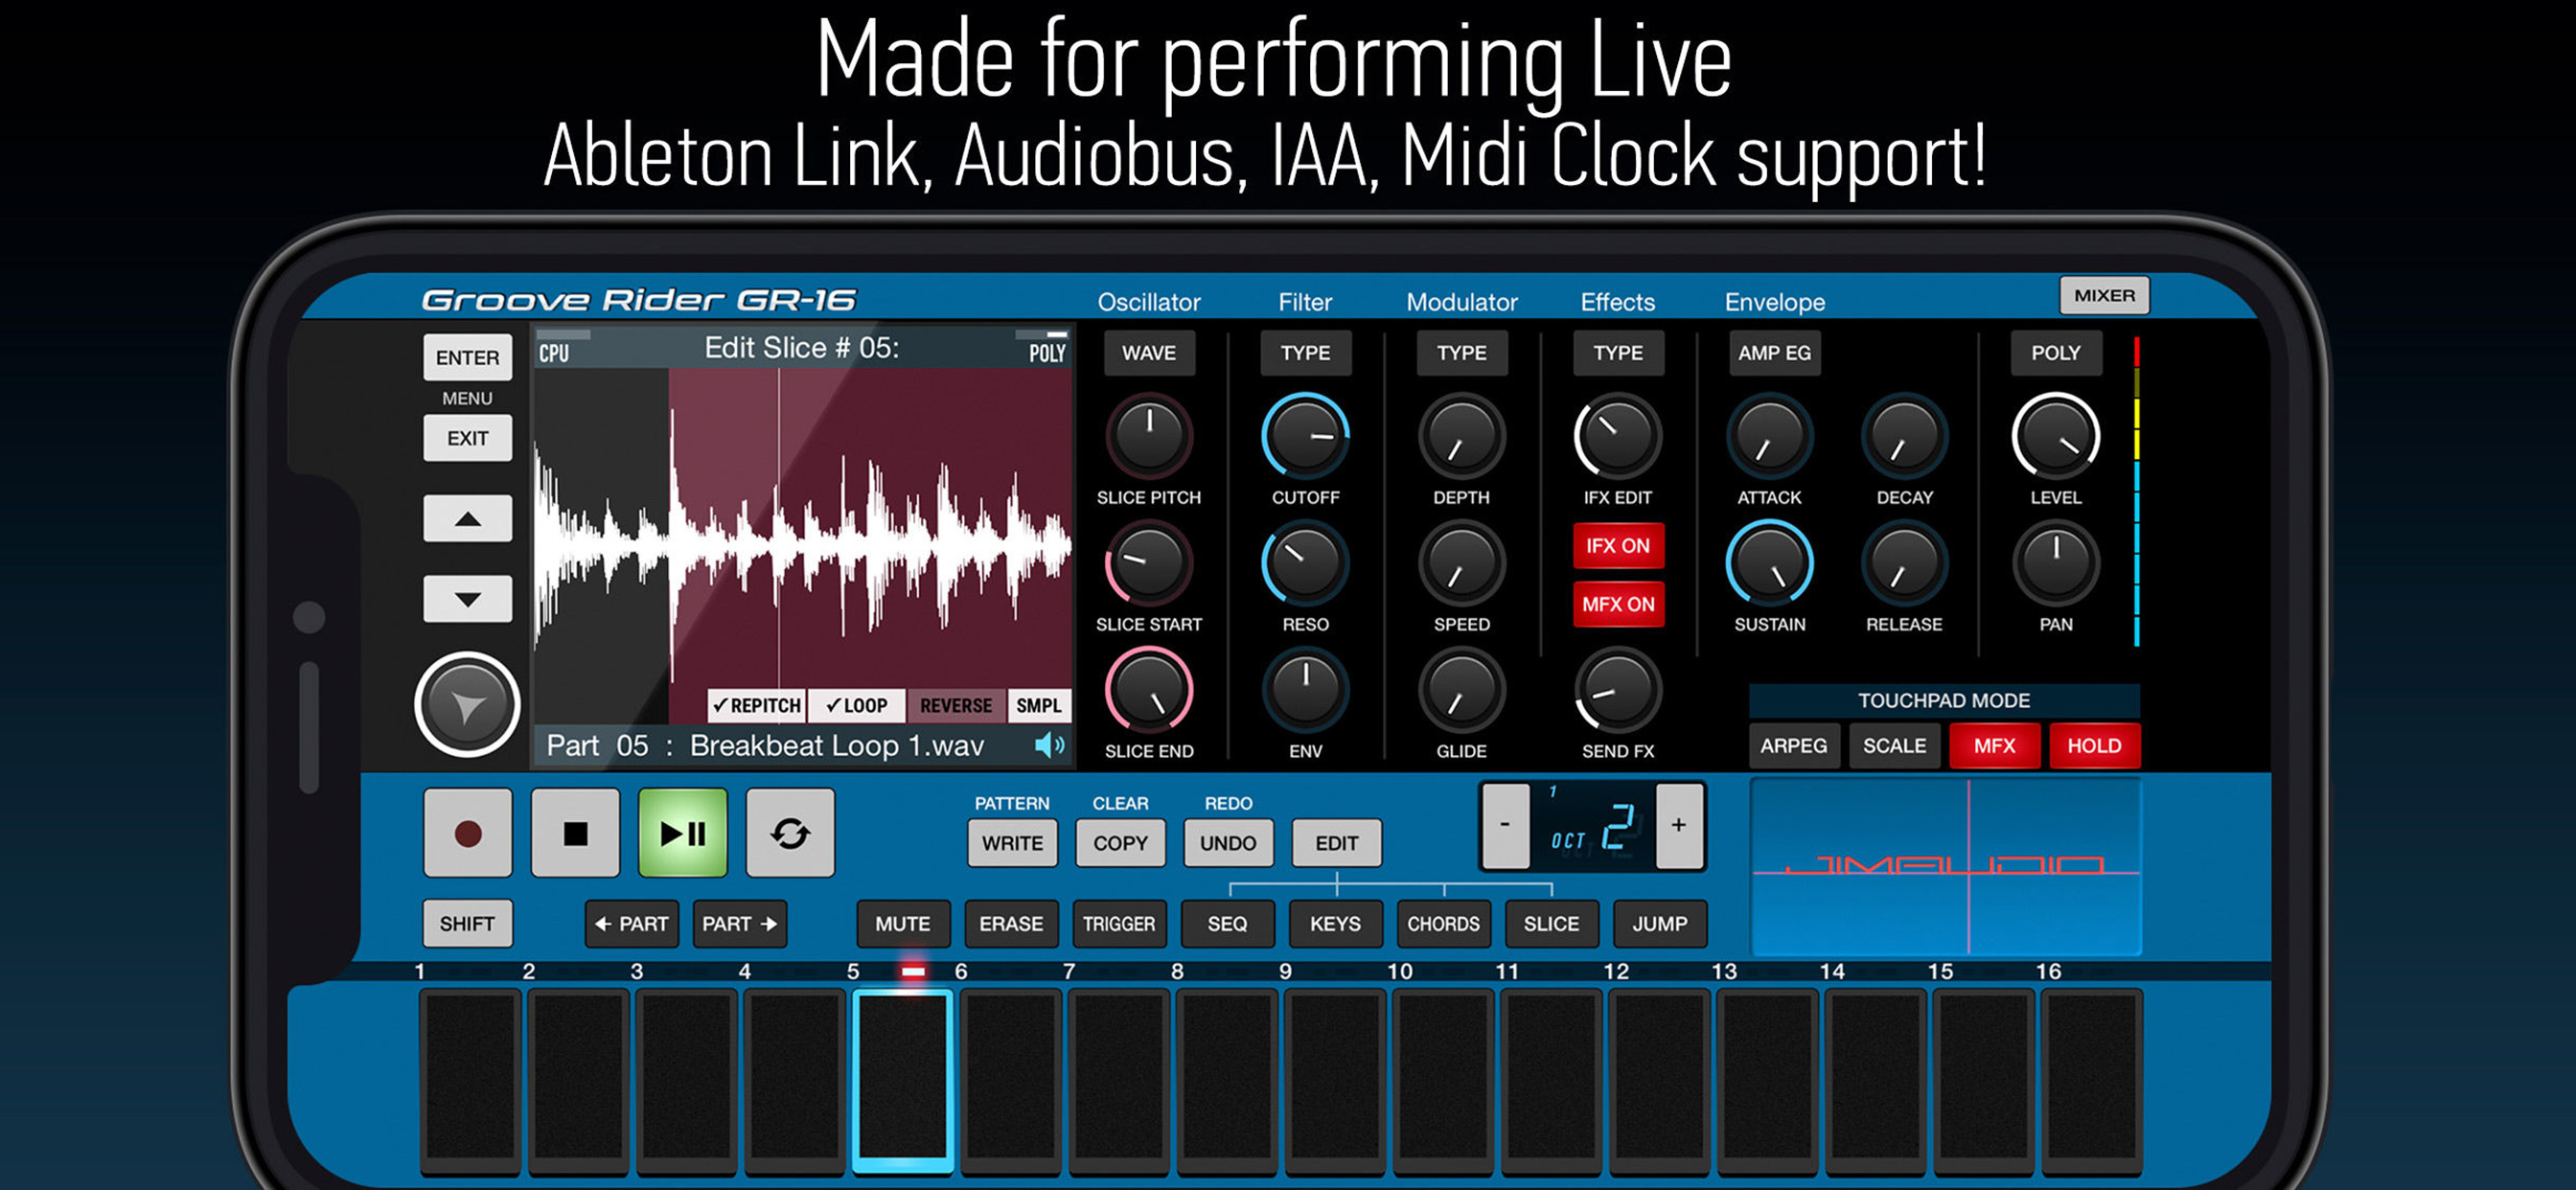Click the SUSTAIN knob
2576x1190 pixels.
tap(1769, 563)
